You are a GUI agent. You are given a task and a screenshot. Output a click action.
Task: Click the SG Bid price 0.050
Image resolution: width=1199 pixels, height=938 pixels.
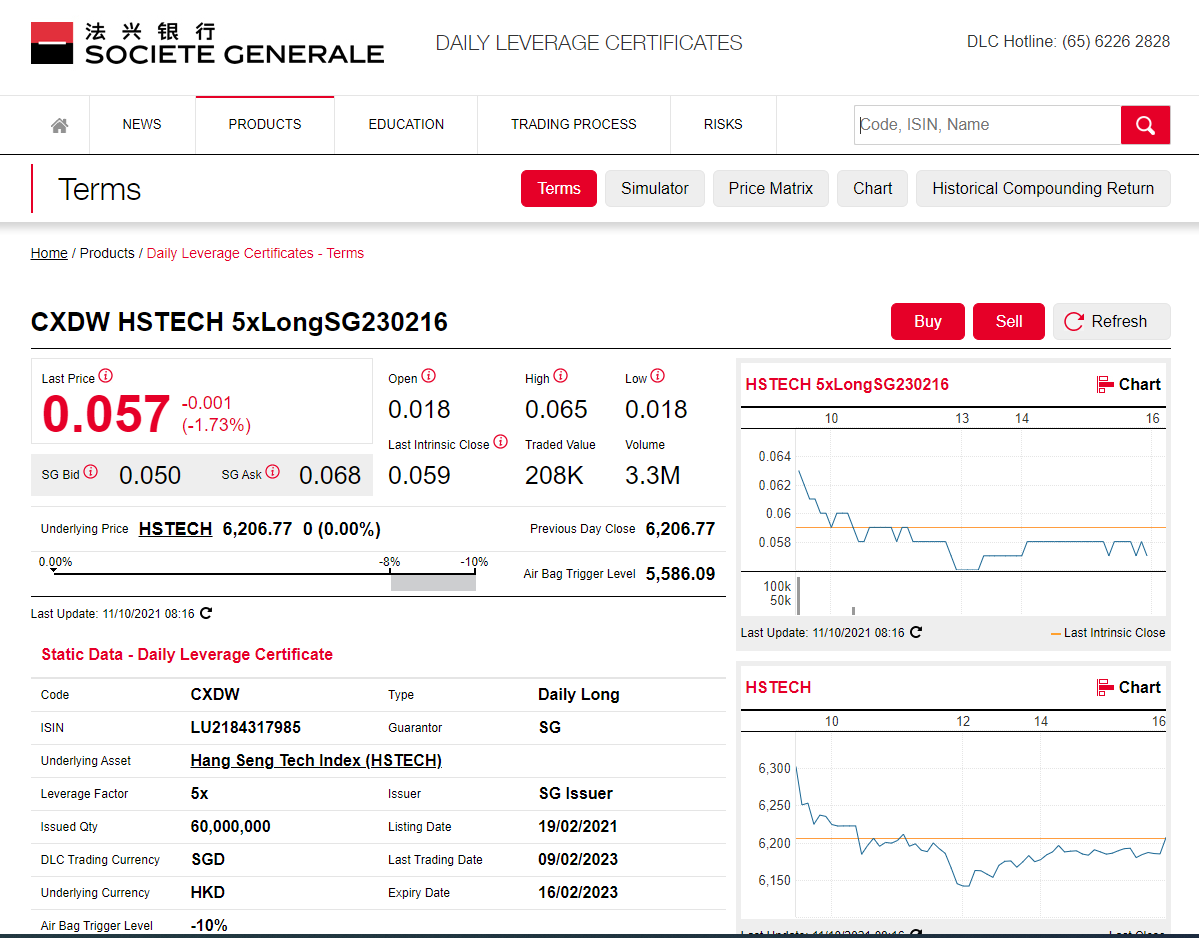150,475
